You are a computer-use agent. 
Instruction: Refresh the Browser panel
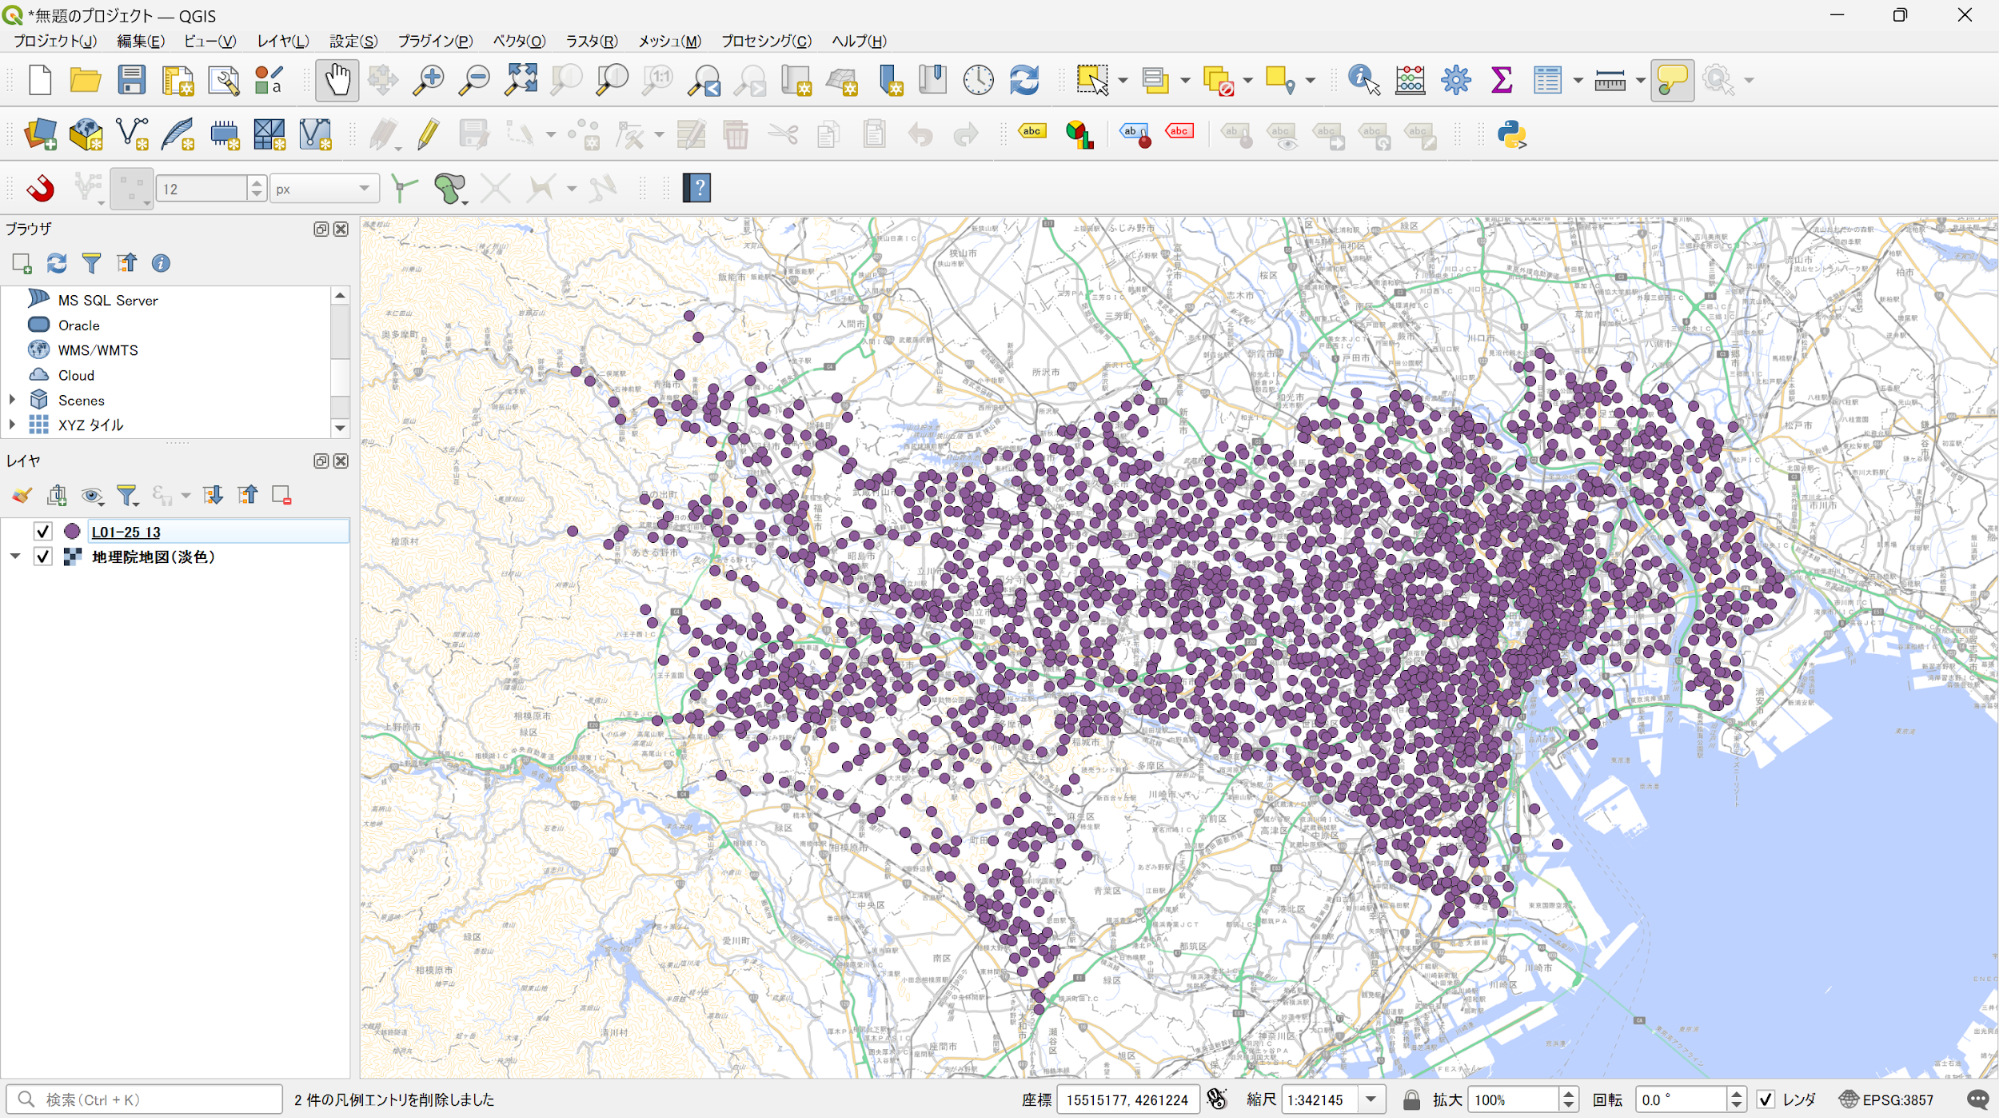coord(57,263)
